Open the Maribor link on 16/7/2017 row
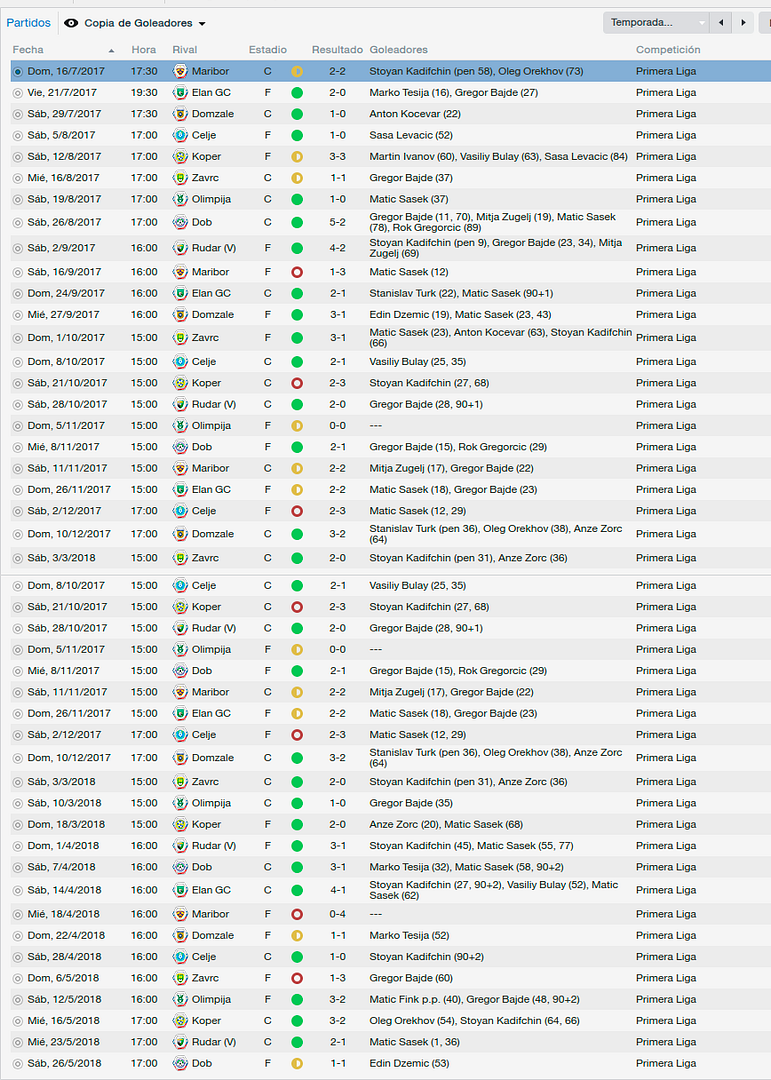The width and height of the screenshot is (771, 1080). pyautogui.click(x=211, y=71)
